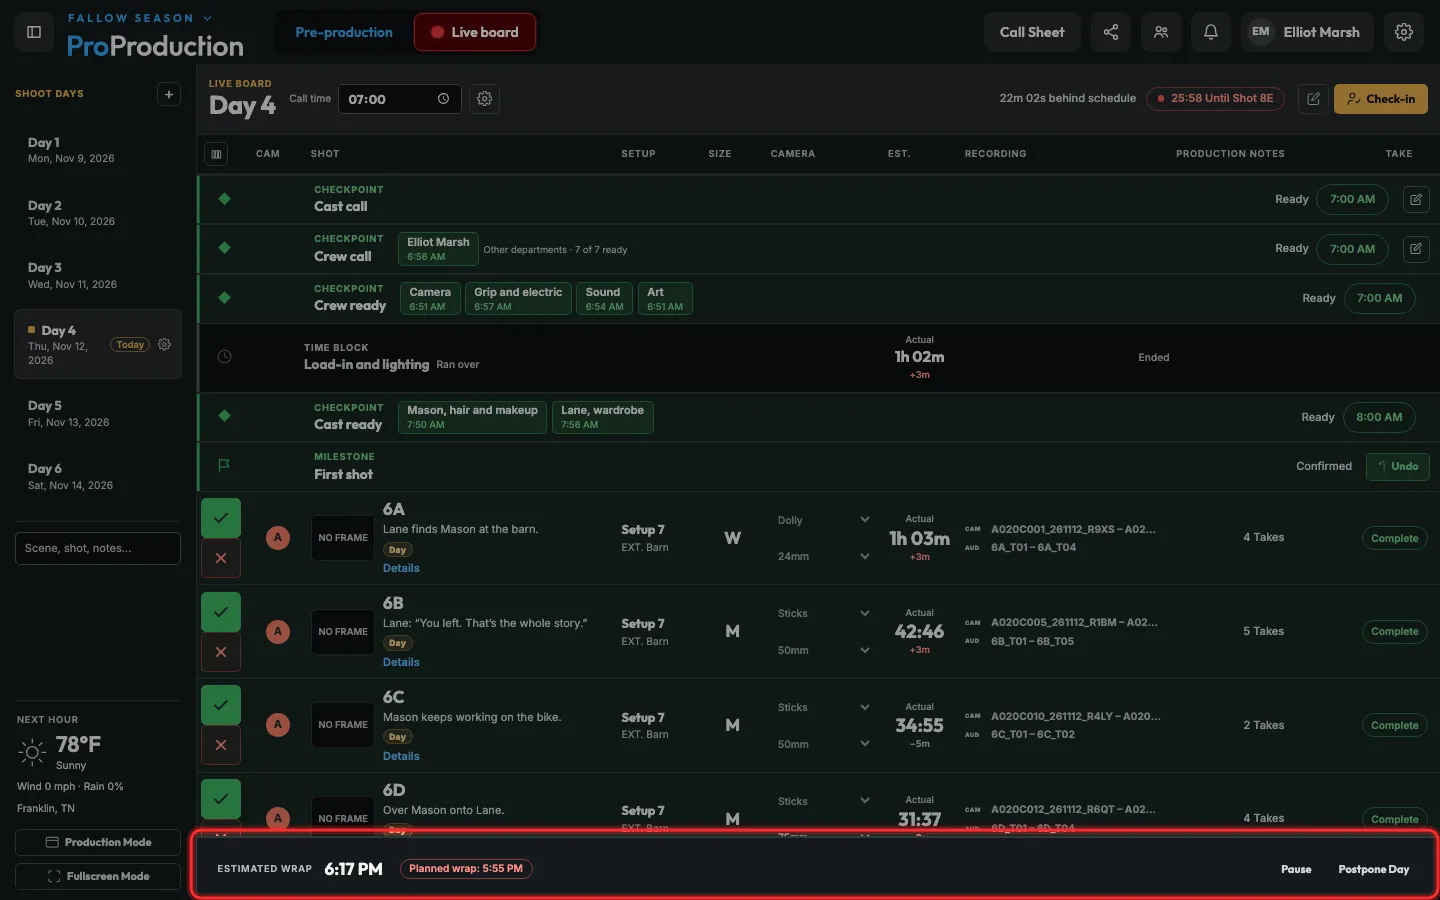The height and width of the screenshot is (900, 1440).
Task: Click camera A badge for shot 6A
Action: coord(278,538)
